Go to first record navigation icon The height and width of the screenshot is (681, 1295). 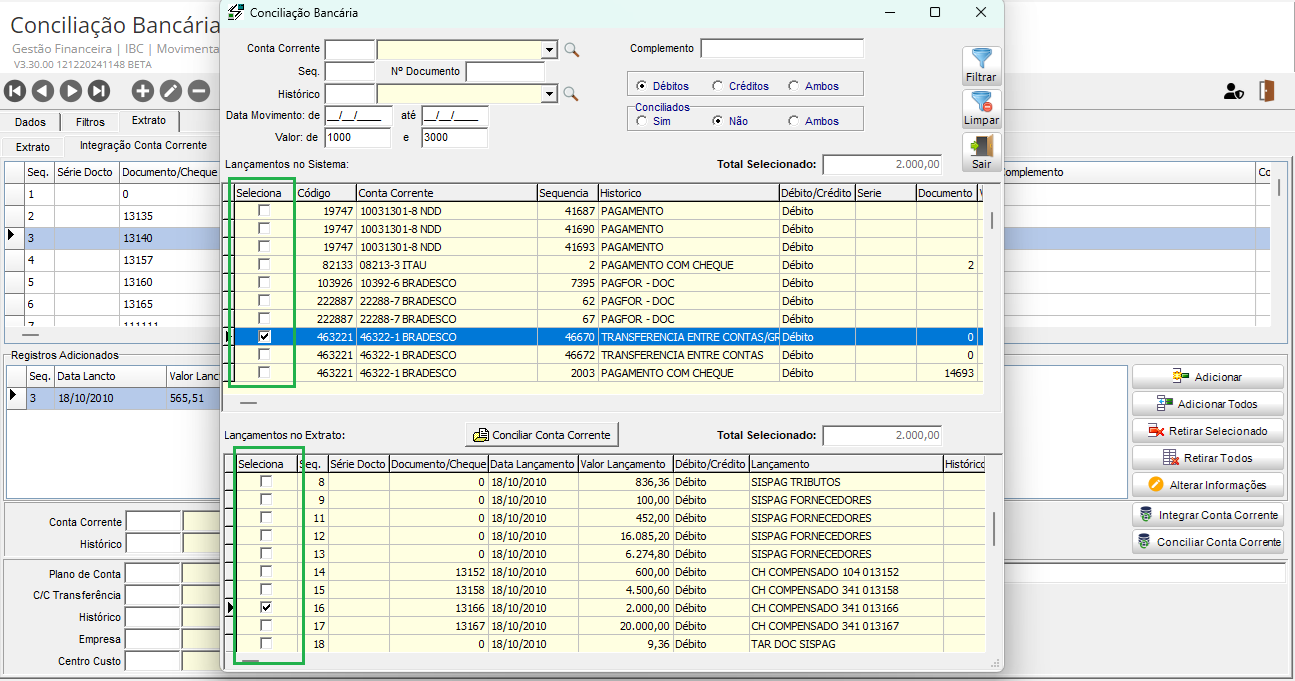coord(15,91)
